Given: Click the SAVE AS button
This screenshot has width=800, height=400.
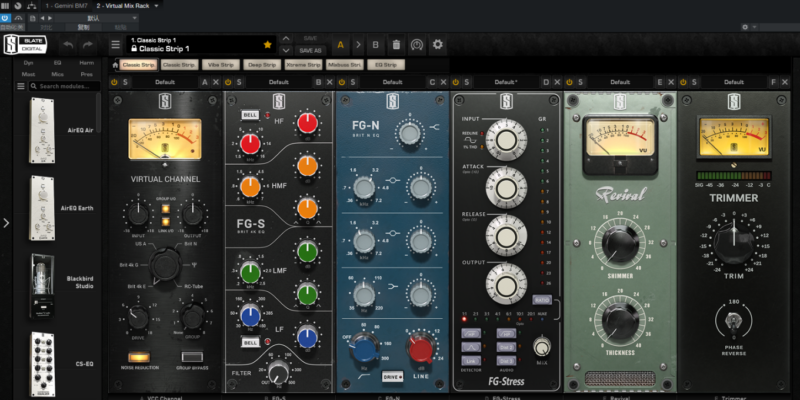Looking at the screenshot, I should (310, 51).
